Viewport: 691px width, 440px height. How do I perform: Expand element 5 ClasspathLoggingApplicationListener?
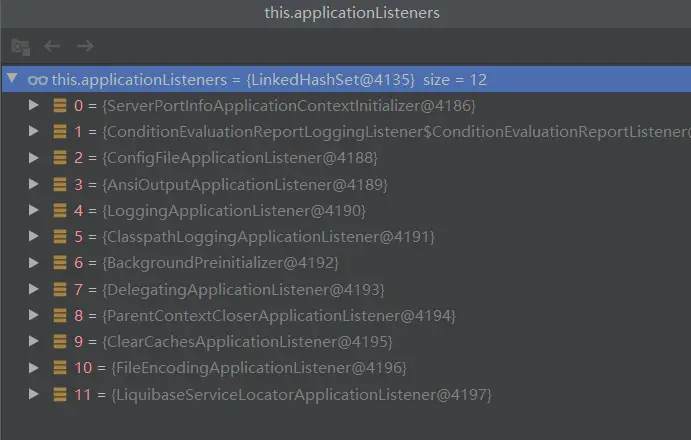[33, 236]
